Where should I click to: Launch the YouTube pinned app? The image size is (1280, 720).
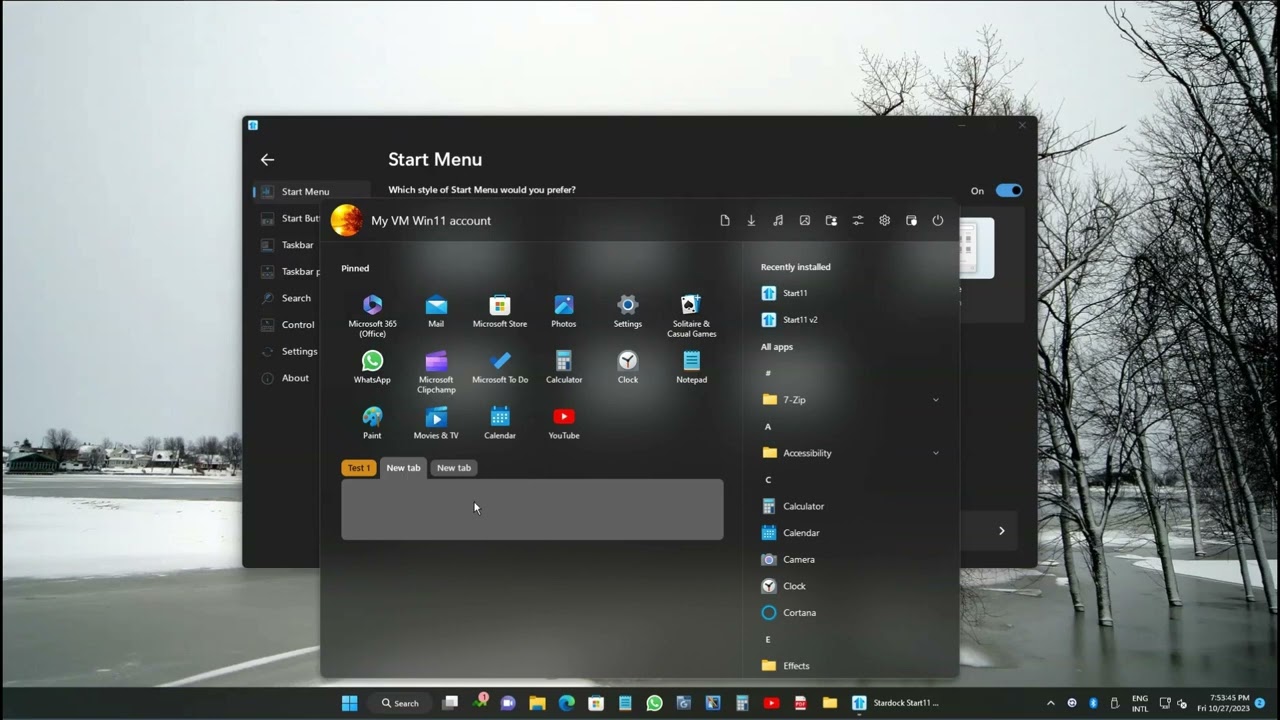pos(564,423)
